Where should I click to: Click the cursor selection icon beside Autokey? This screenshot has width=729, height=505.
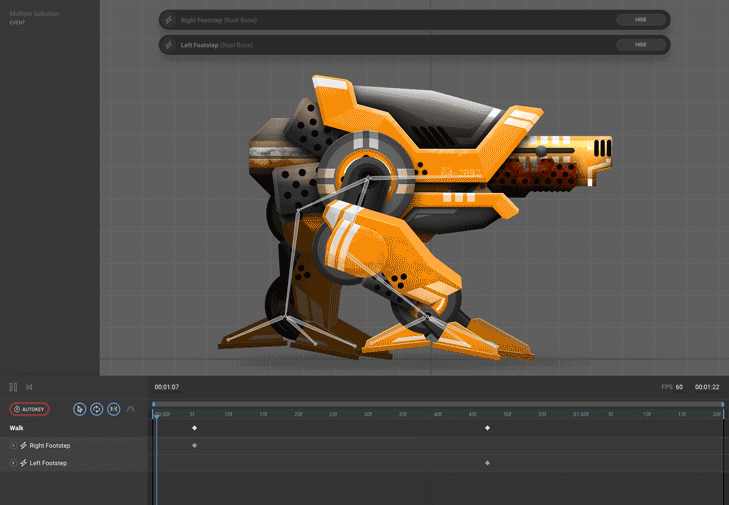click(80, 409)
